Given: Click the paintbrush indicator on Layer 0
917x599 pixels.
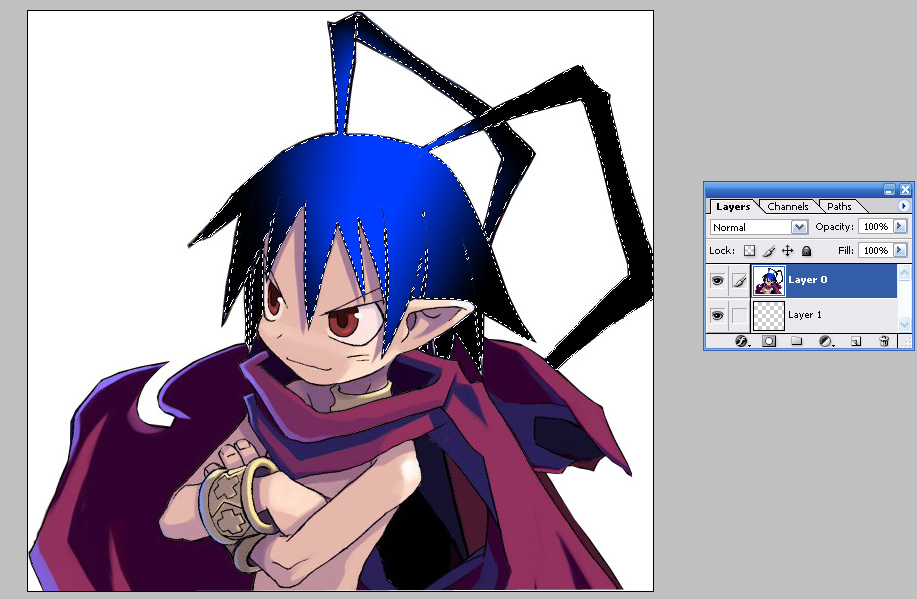Looking at the screenshot, I should point(739,281).
